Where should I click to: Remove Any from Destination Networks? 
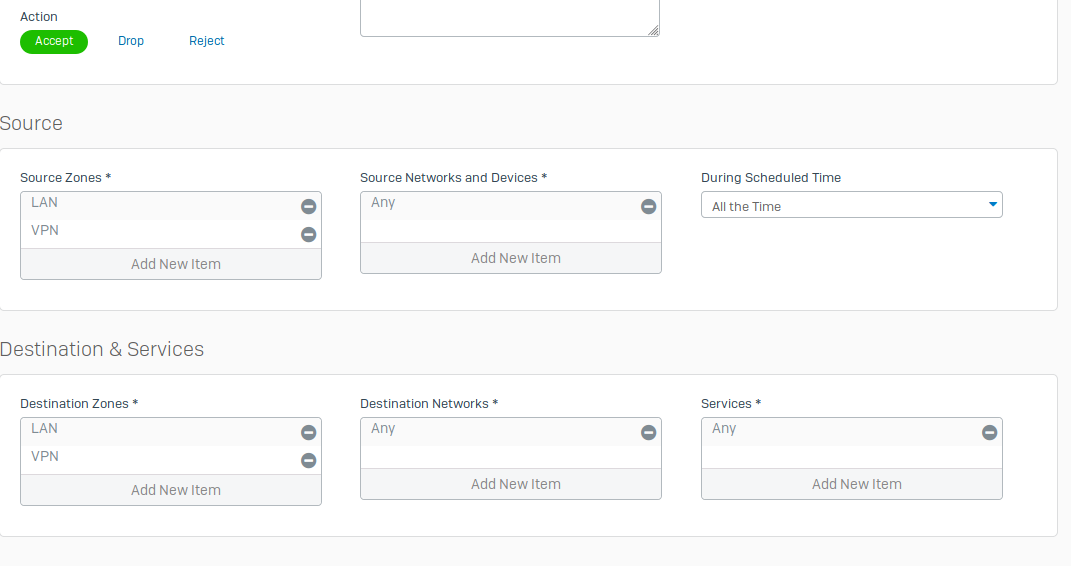coord(648,432)
